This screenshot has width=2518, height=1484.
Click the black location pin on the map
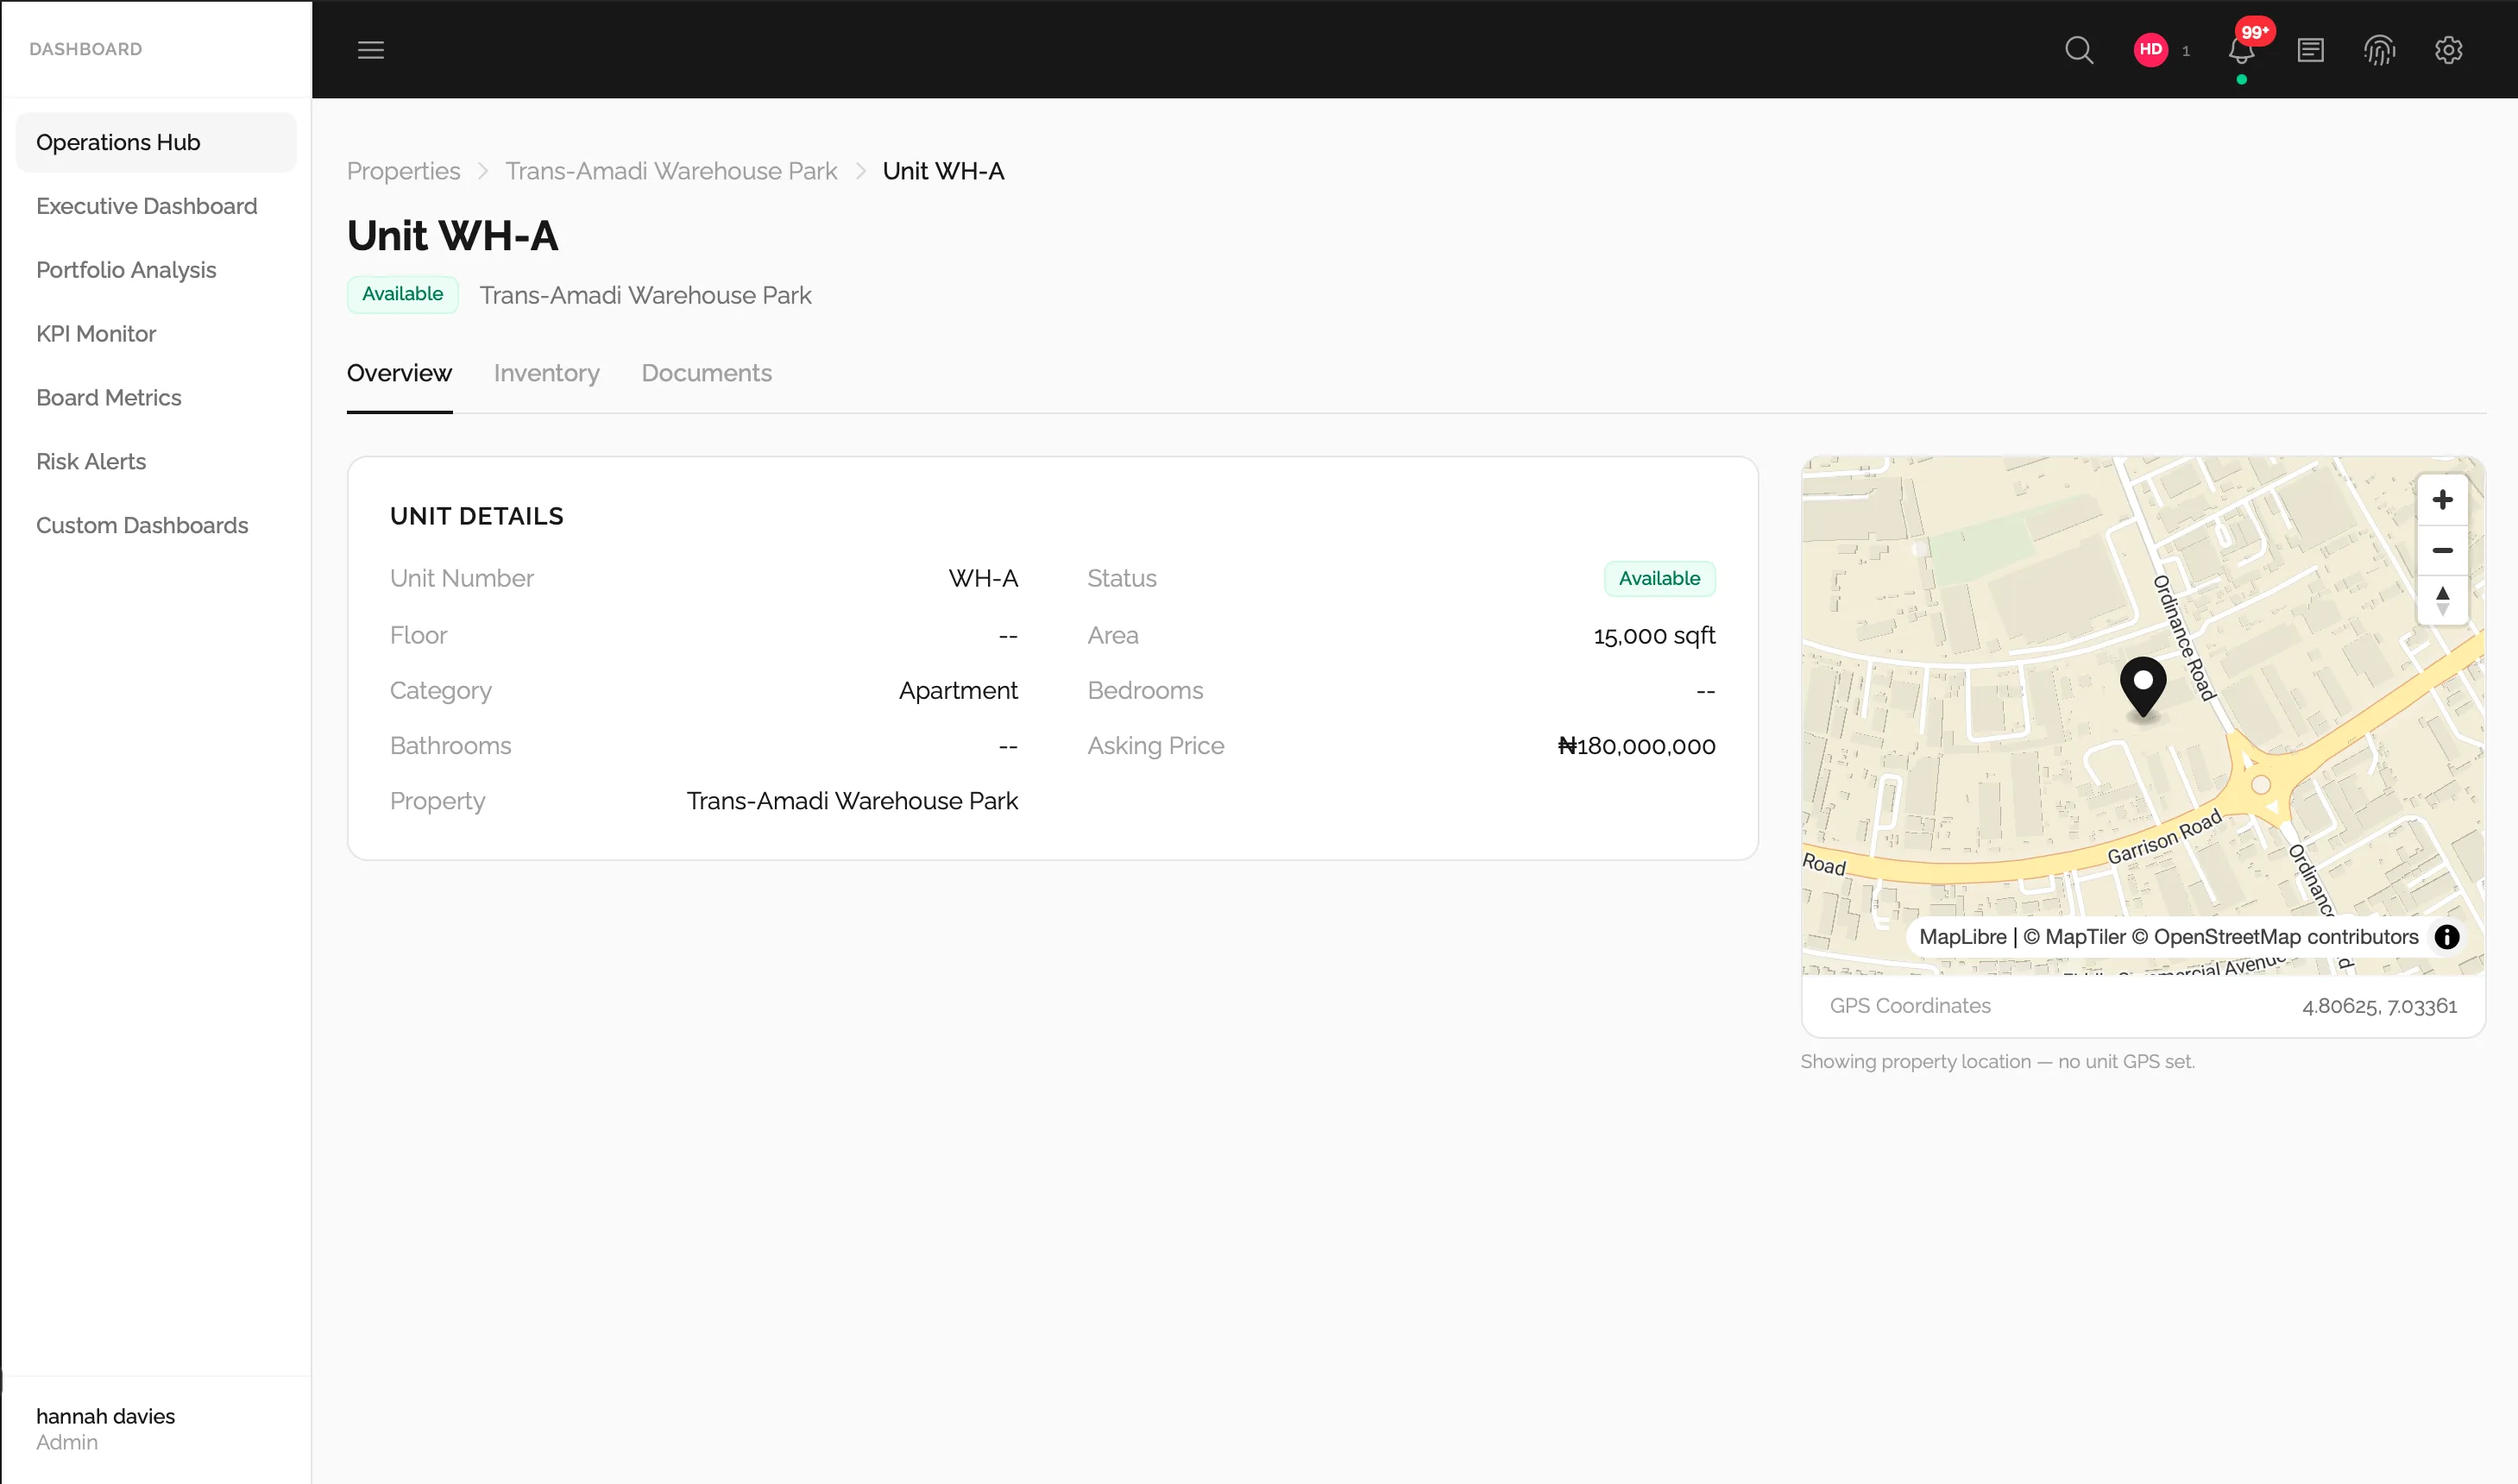click(2143, 687)
